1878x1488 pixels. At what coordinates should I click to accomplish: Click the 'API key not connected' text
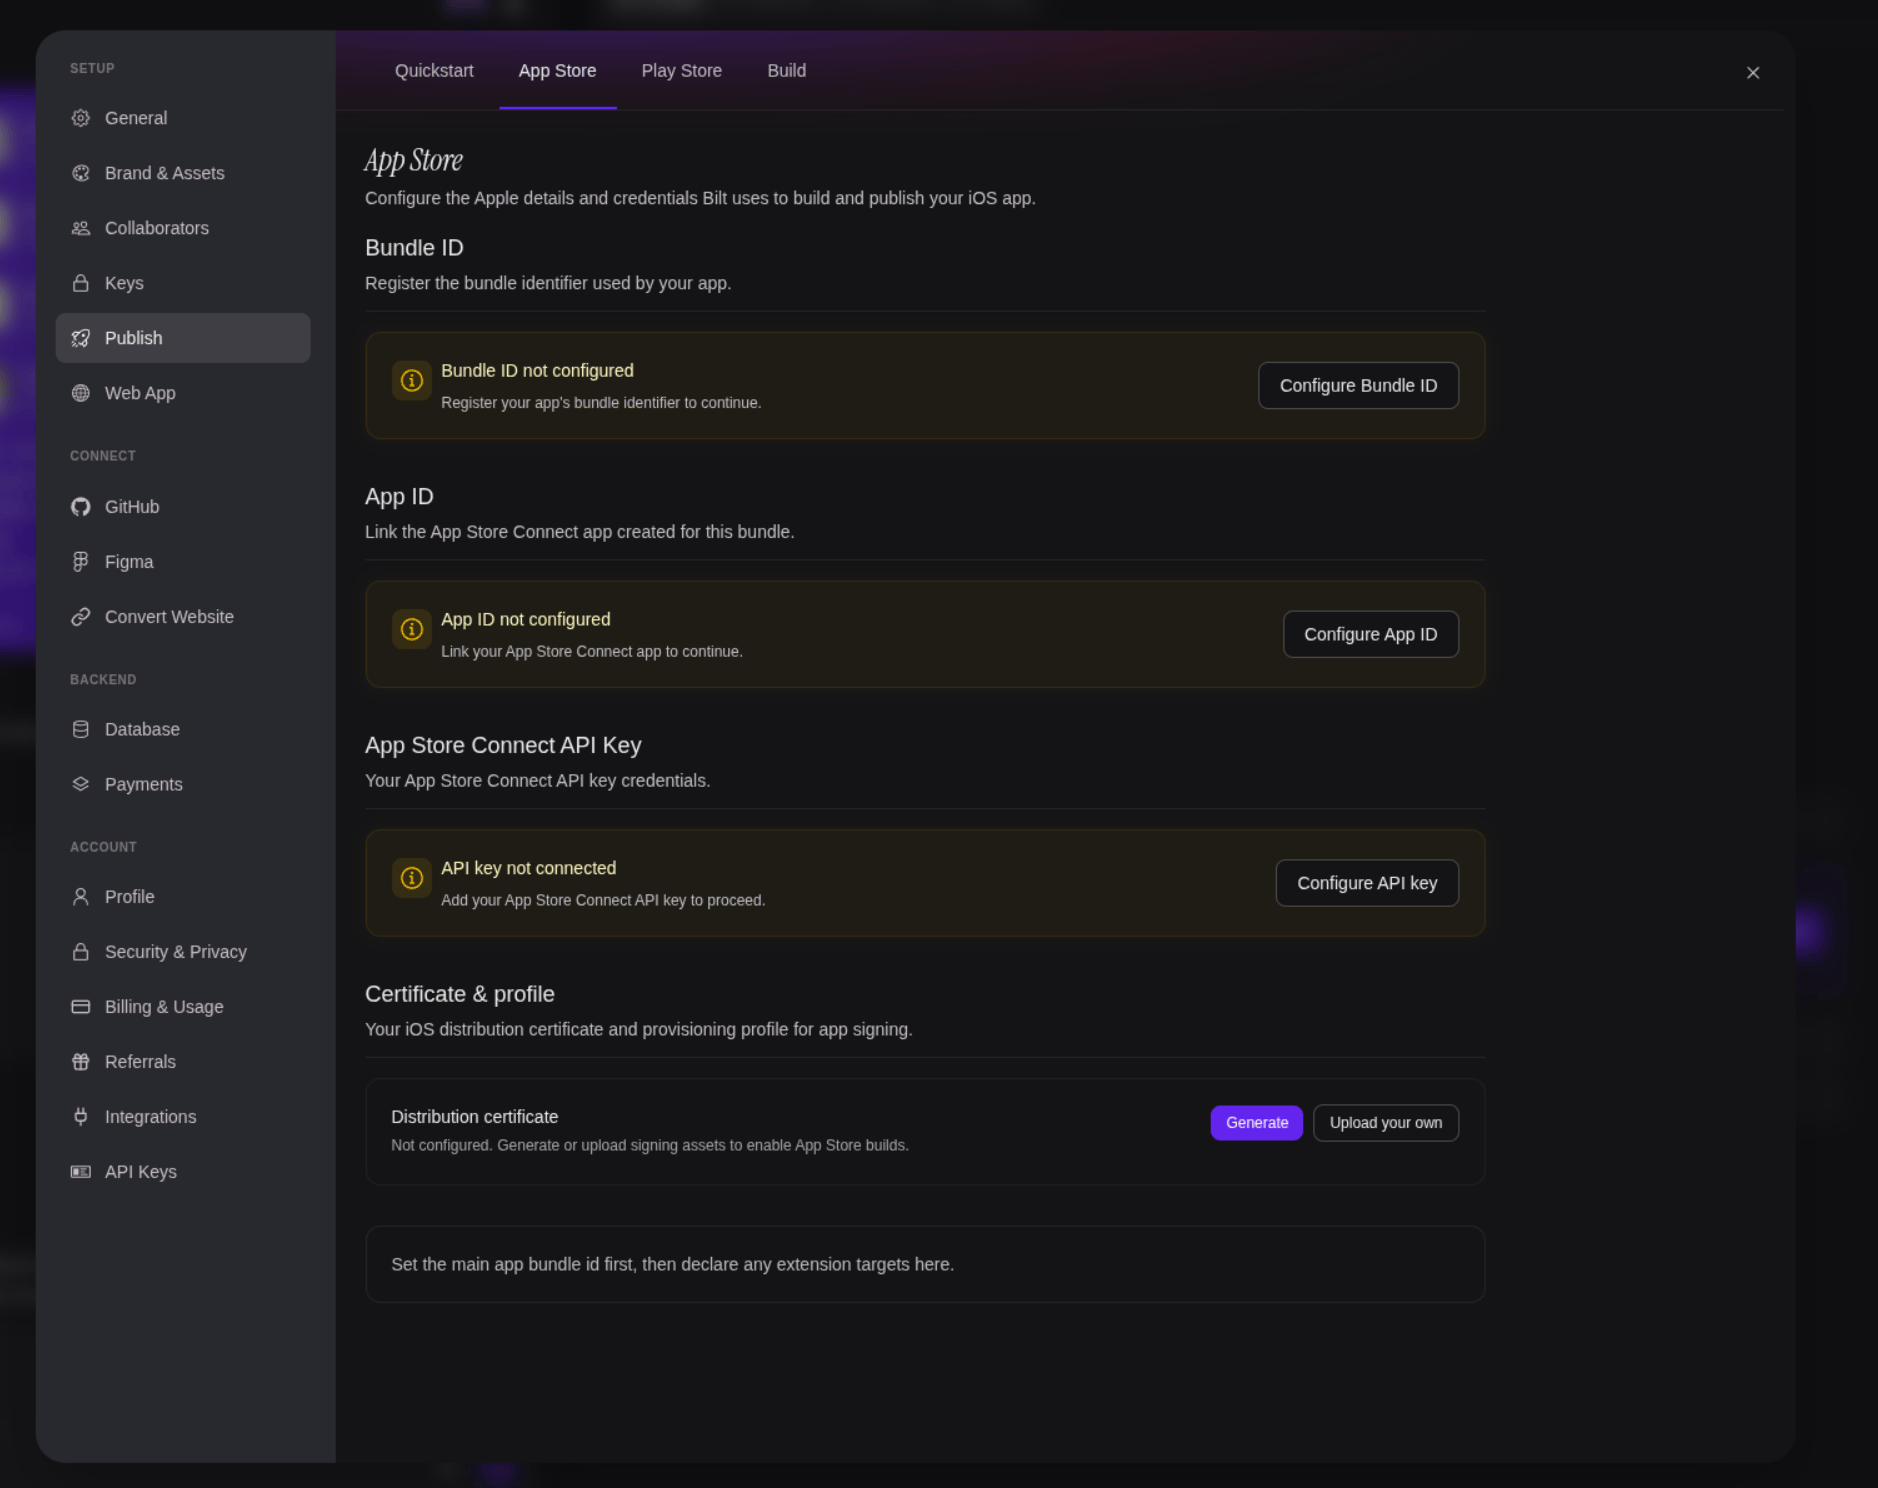click(x=529, y=869)
